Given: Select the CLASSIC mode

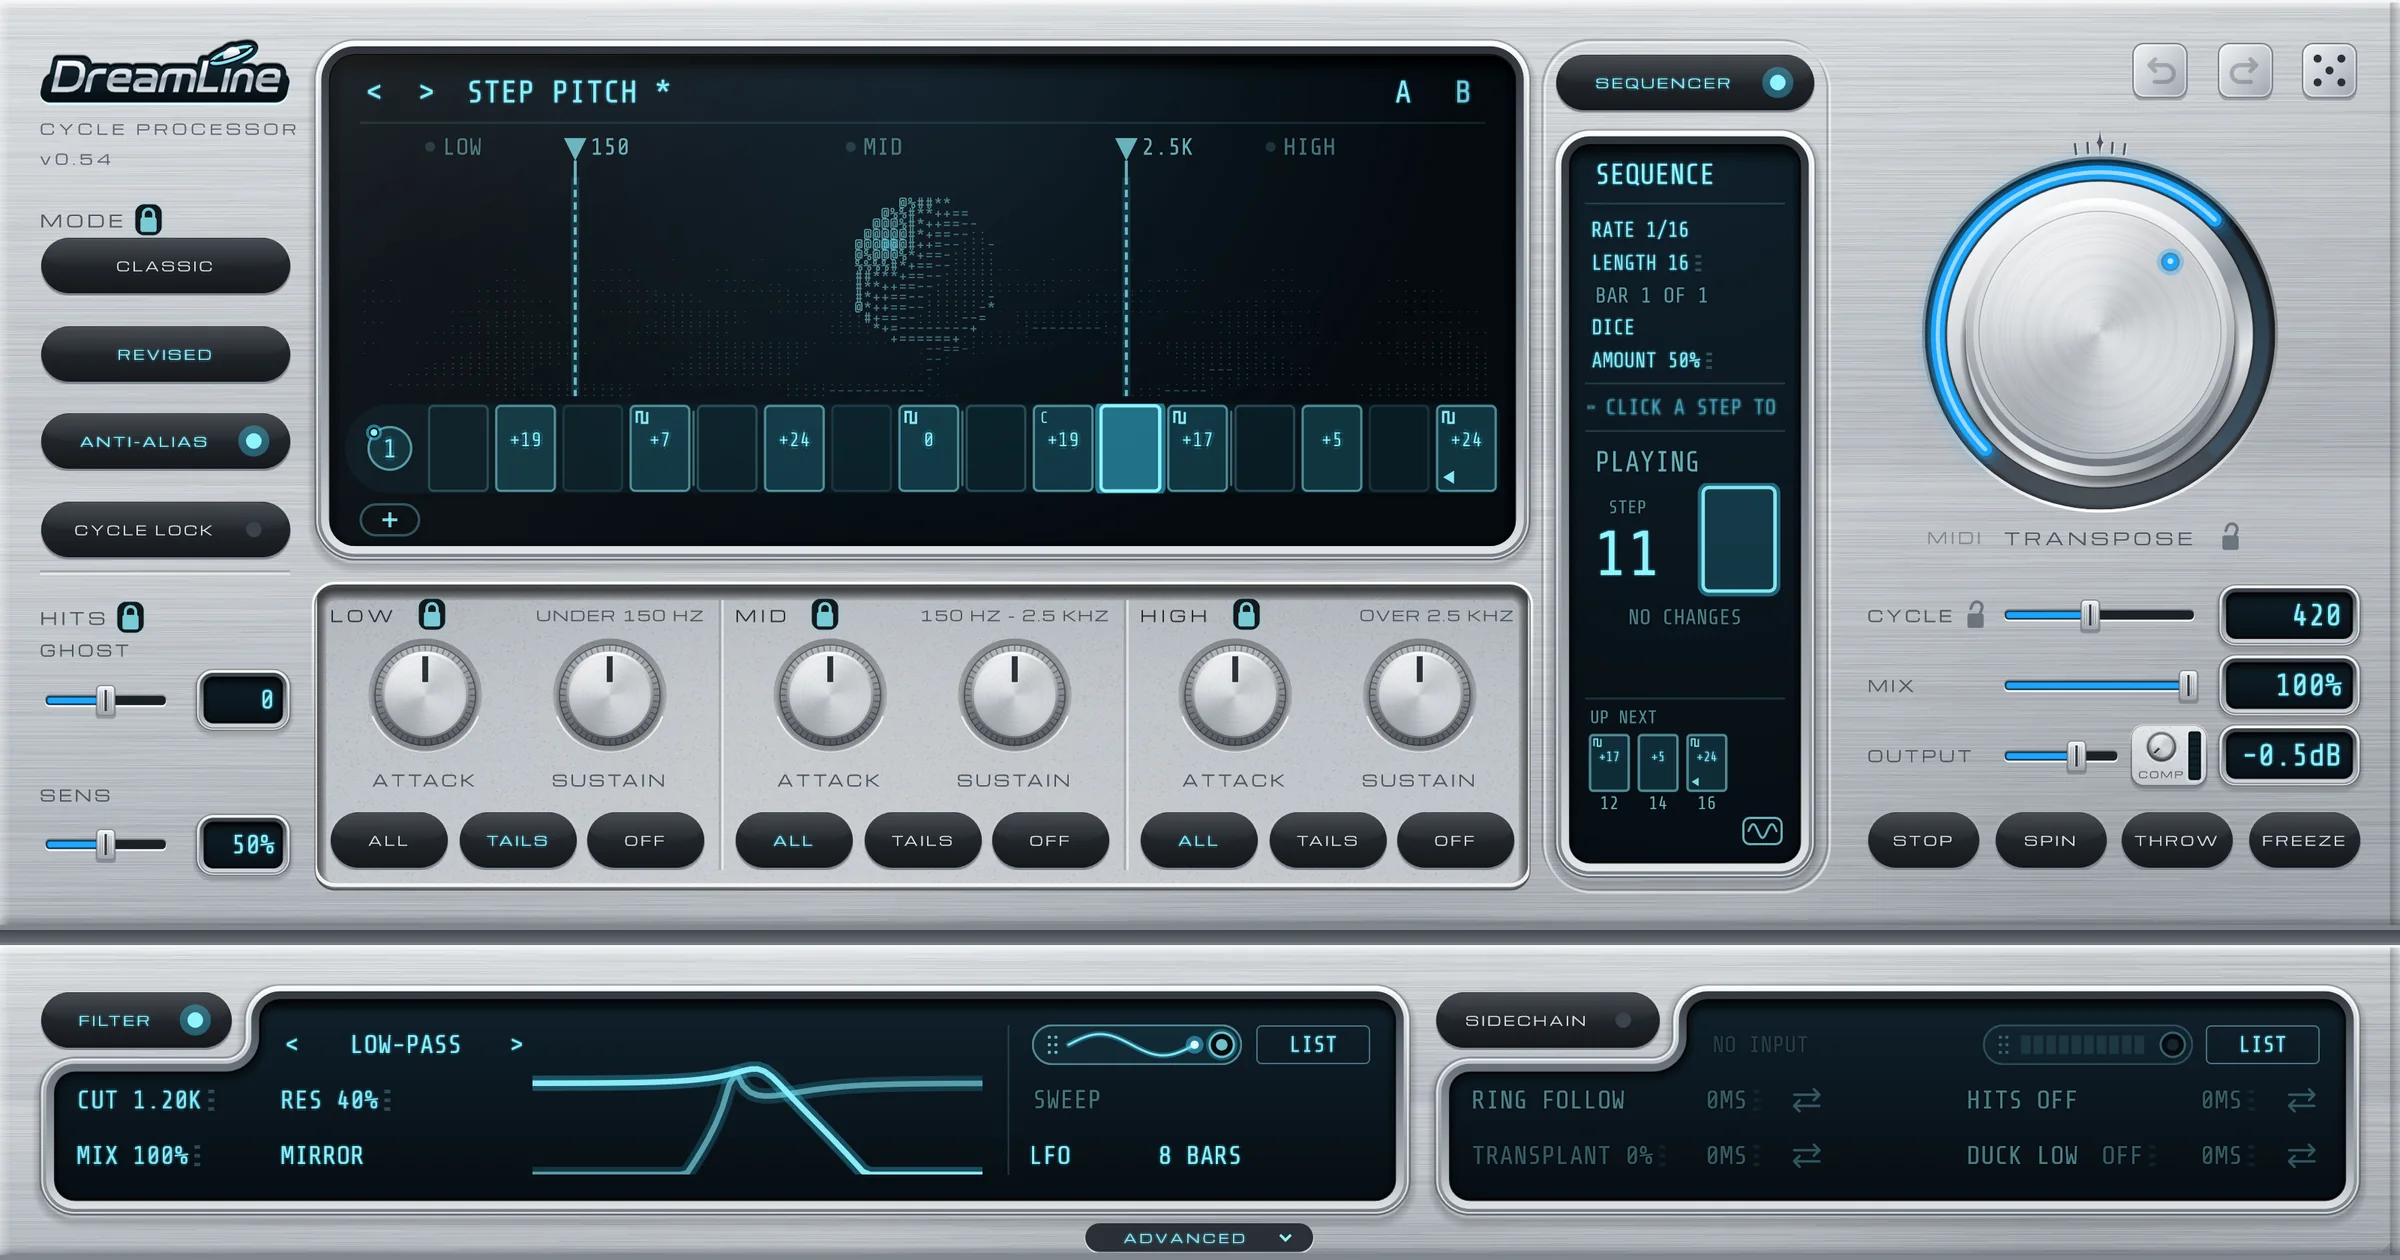Looking at the screenshot, I should tap(165, 266).
